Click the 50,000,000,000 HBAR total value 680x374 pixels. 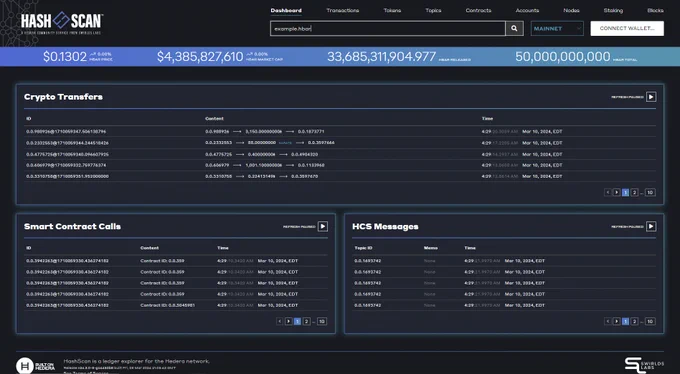(x=562, y=57)
